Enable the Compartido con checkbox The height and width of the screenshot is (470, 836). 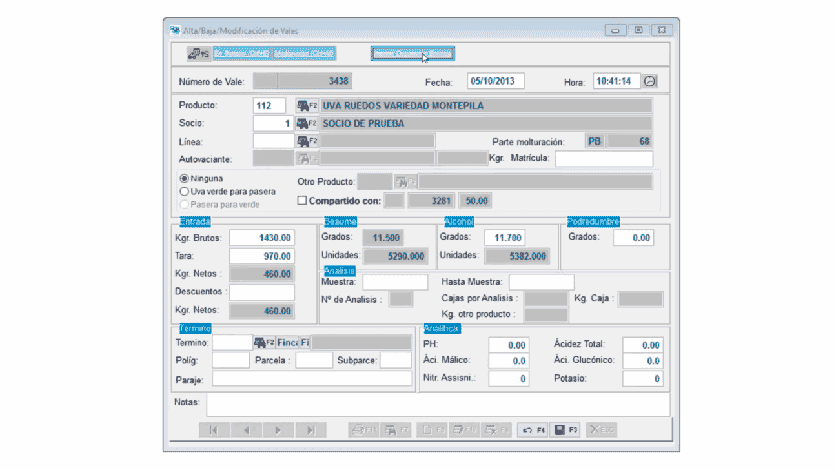[303, 201]
